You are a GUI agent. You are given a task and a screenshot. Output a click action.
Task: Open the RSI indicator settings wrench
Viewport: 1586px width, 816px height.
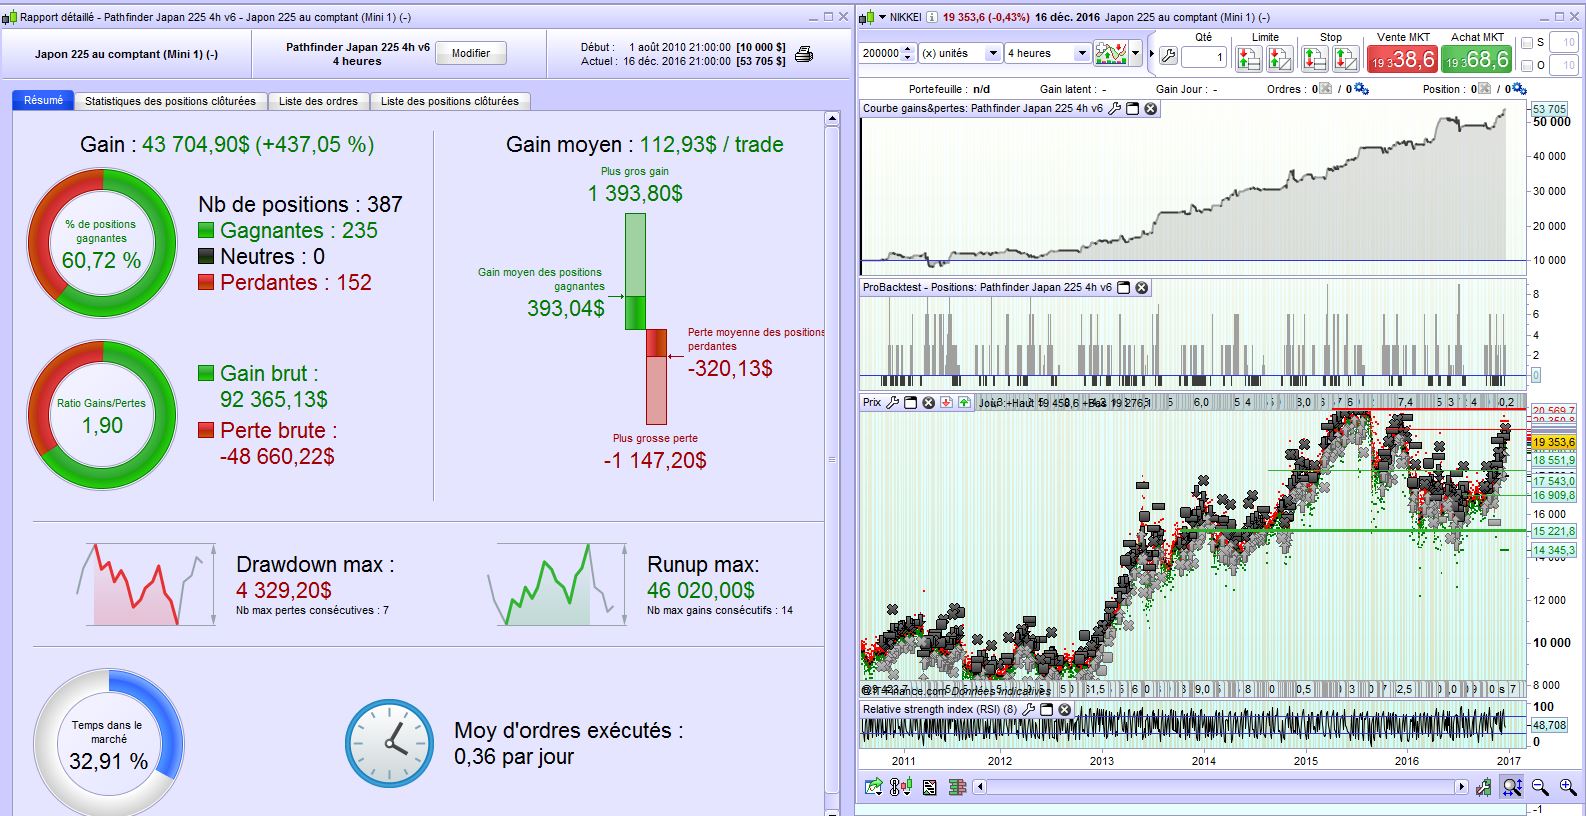[x=1028, y=710]
